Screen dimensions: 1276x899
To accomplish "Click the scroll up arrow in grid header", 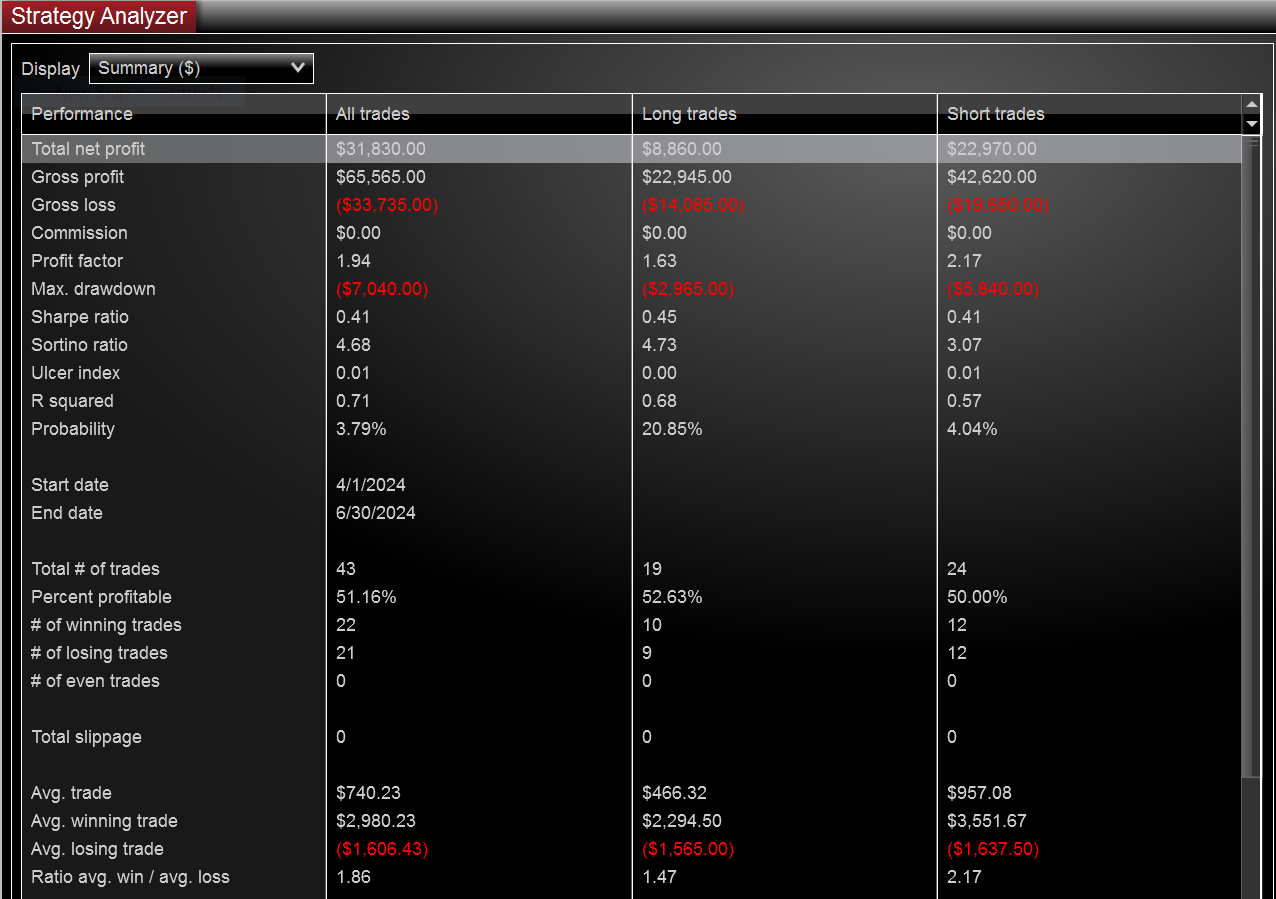I will (x=1251, y=105).
